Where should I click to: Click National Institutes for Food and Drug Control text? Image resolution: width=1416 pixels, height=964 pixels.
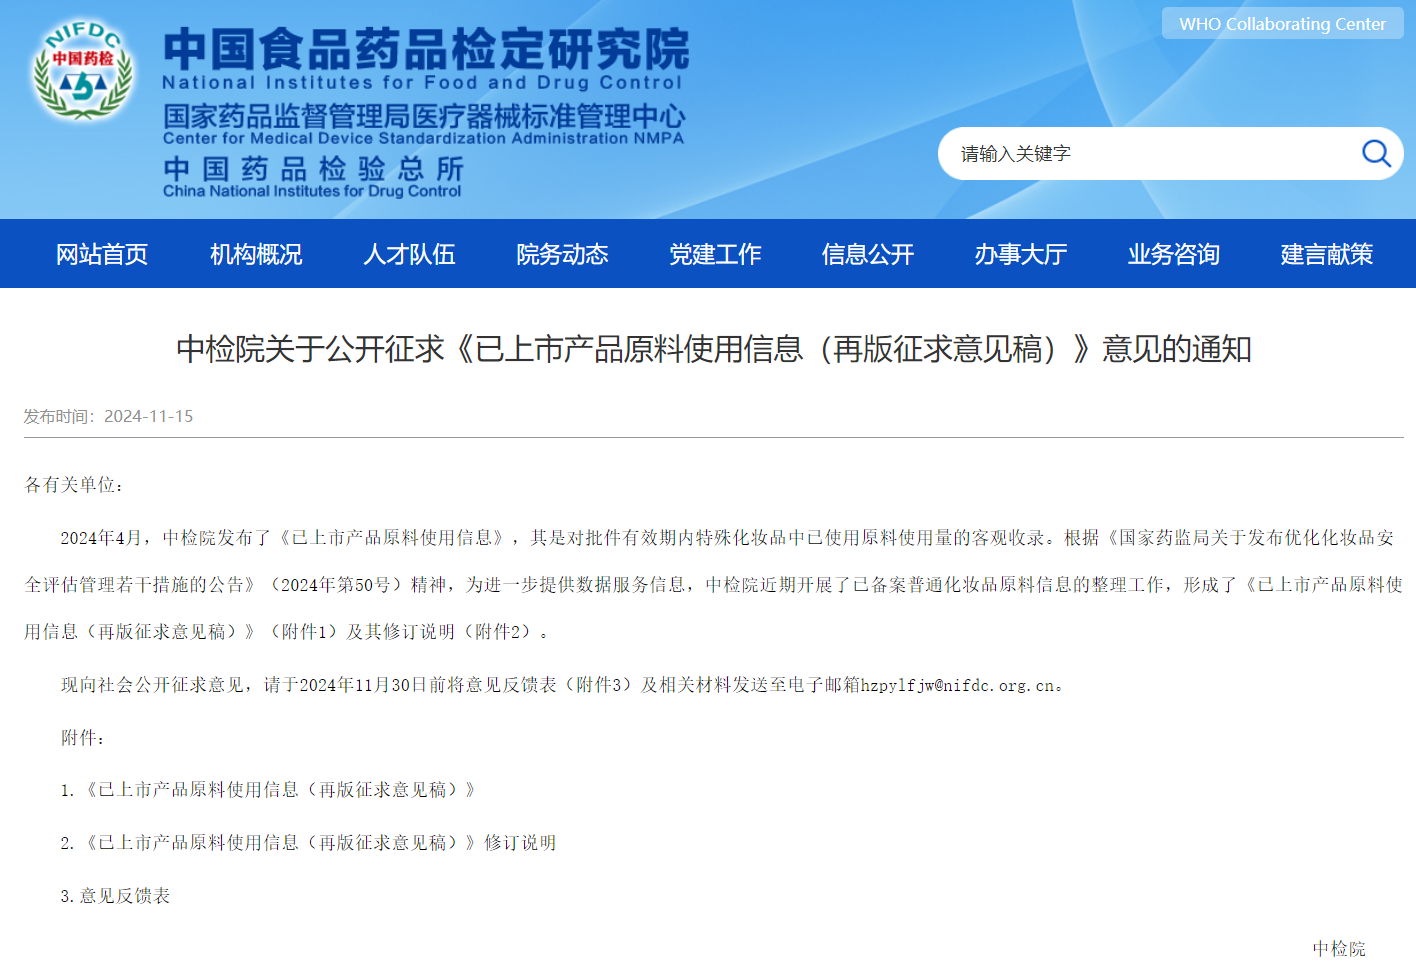[x=422, y=83]
